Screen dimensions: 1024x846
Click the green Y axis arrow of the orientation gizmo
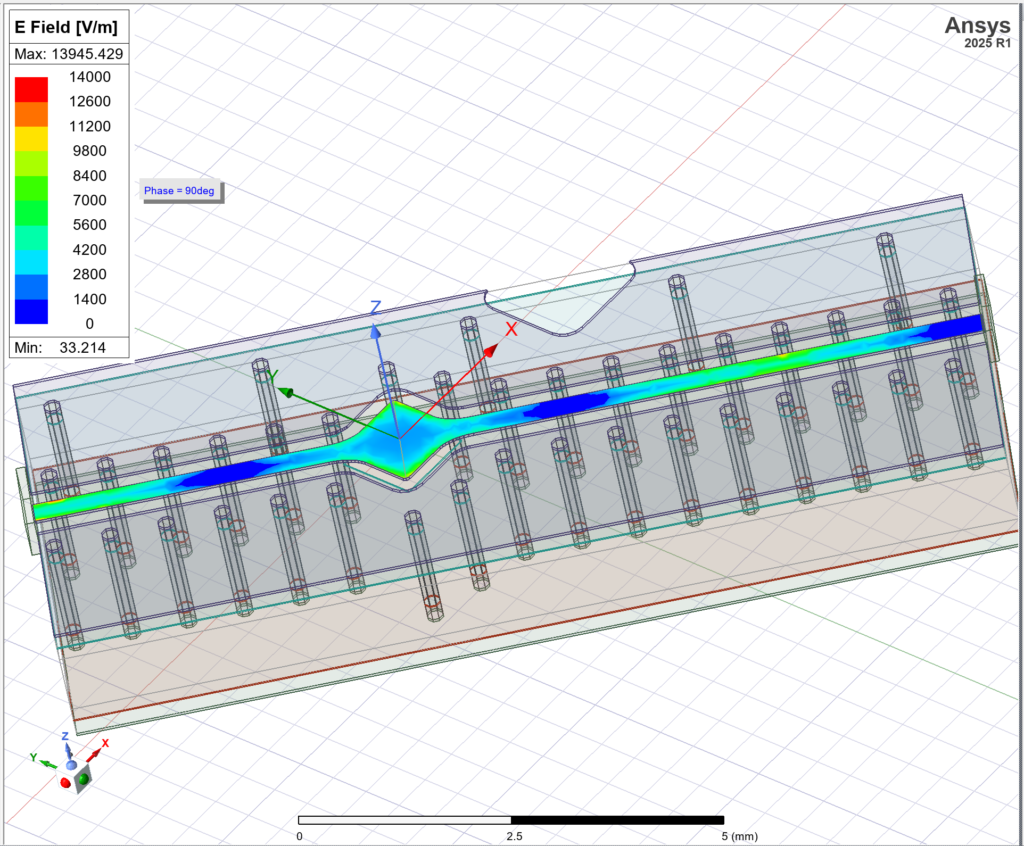[x=49, y=763]
